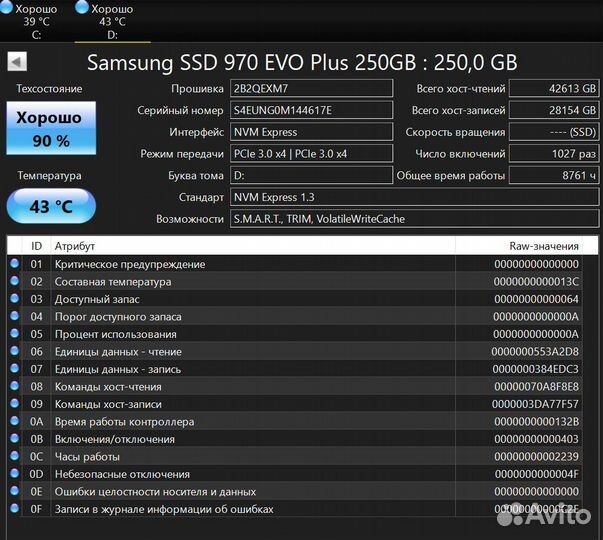The width and height of the screenshot is (603, 540).
Task: Select row Составная температура
Action: [295, 282]
